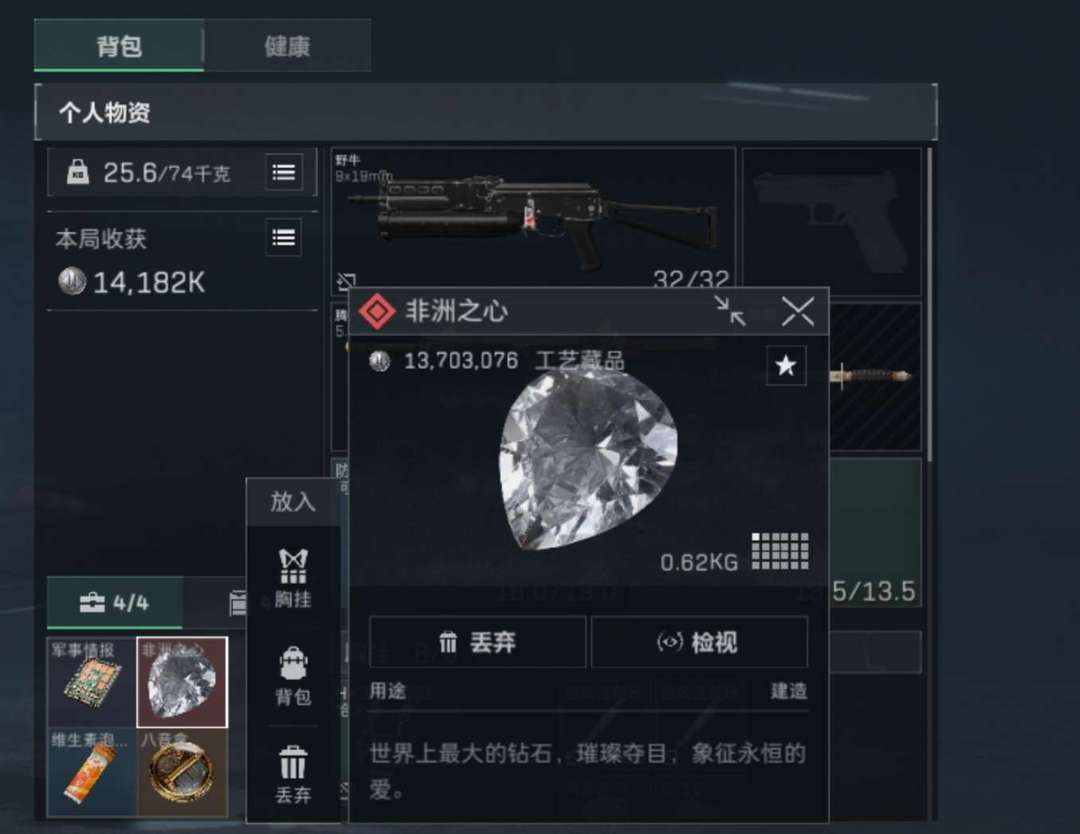Viewport: 1080px width, 834px height.
Task: Close the 非洲之心 info window
Action: [798, 311]
